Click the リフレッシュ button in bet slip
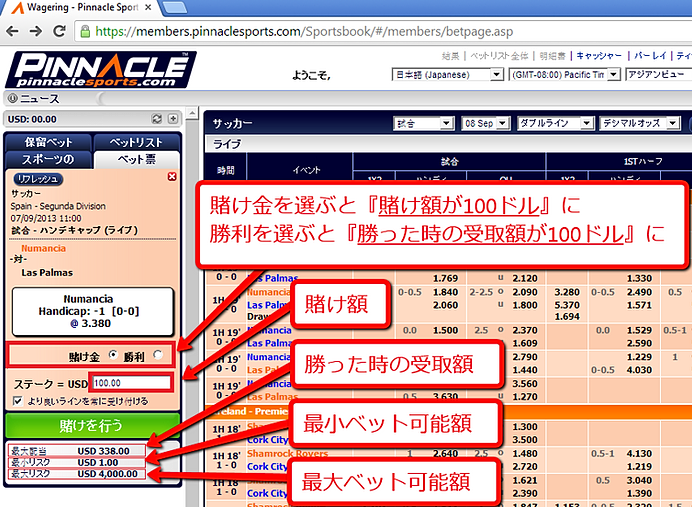This screenshot has width=692, height=507. coord(38,179)
